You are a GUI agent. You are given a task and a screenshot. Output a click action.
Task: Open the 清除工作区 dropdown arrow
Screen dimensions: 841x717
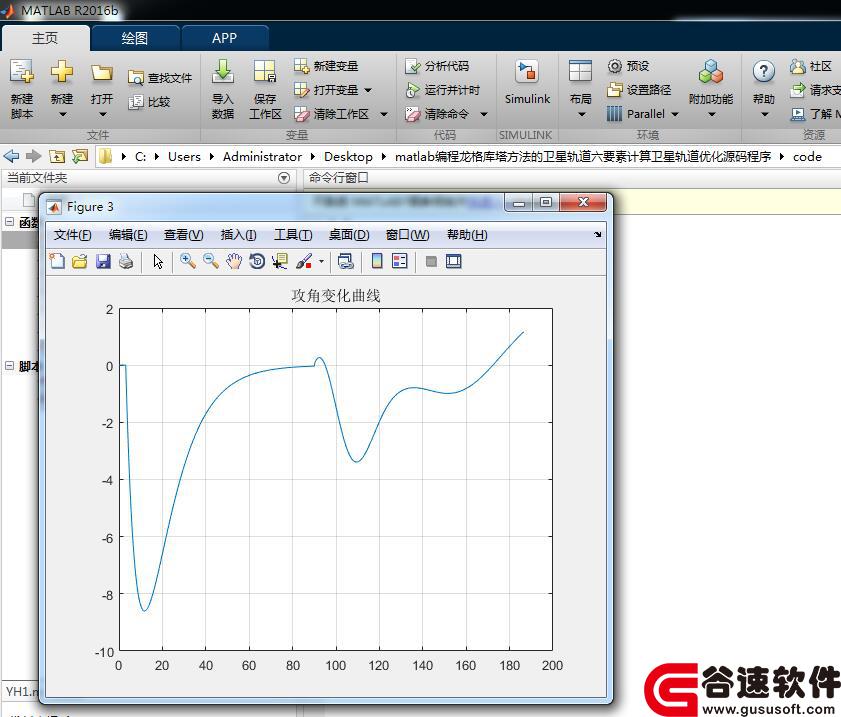coord(384,114)
